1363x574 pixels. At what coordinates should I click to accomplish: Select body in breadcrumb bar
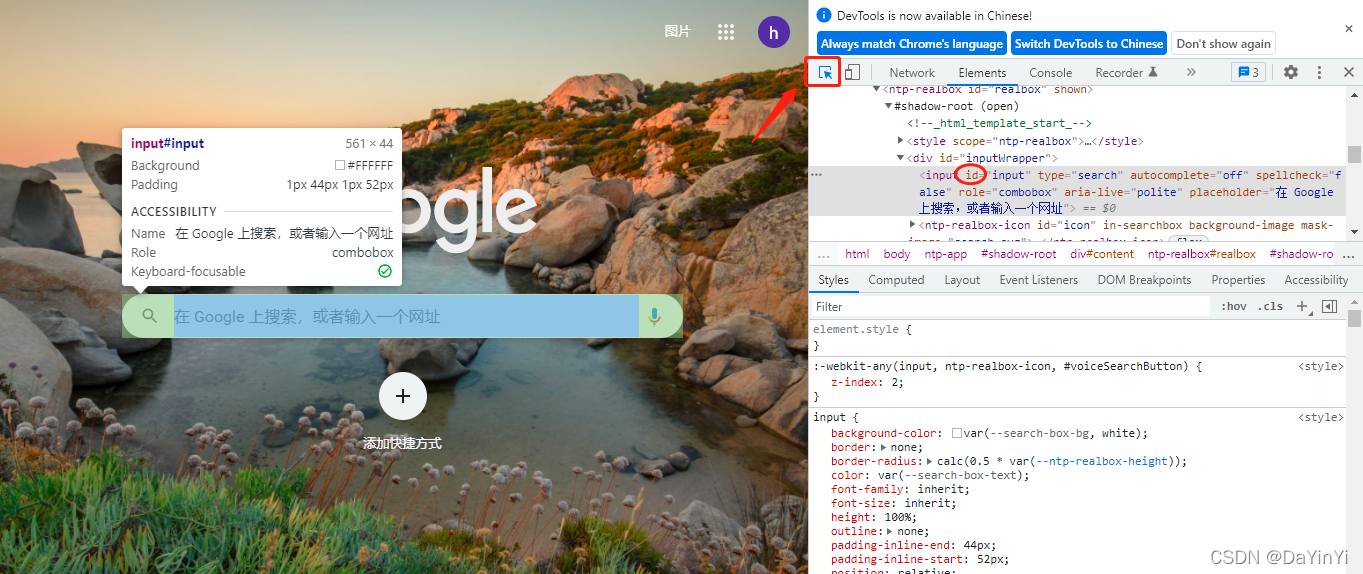(897, 254)
